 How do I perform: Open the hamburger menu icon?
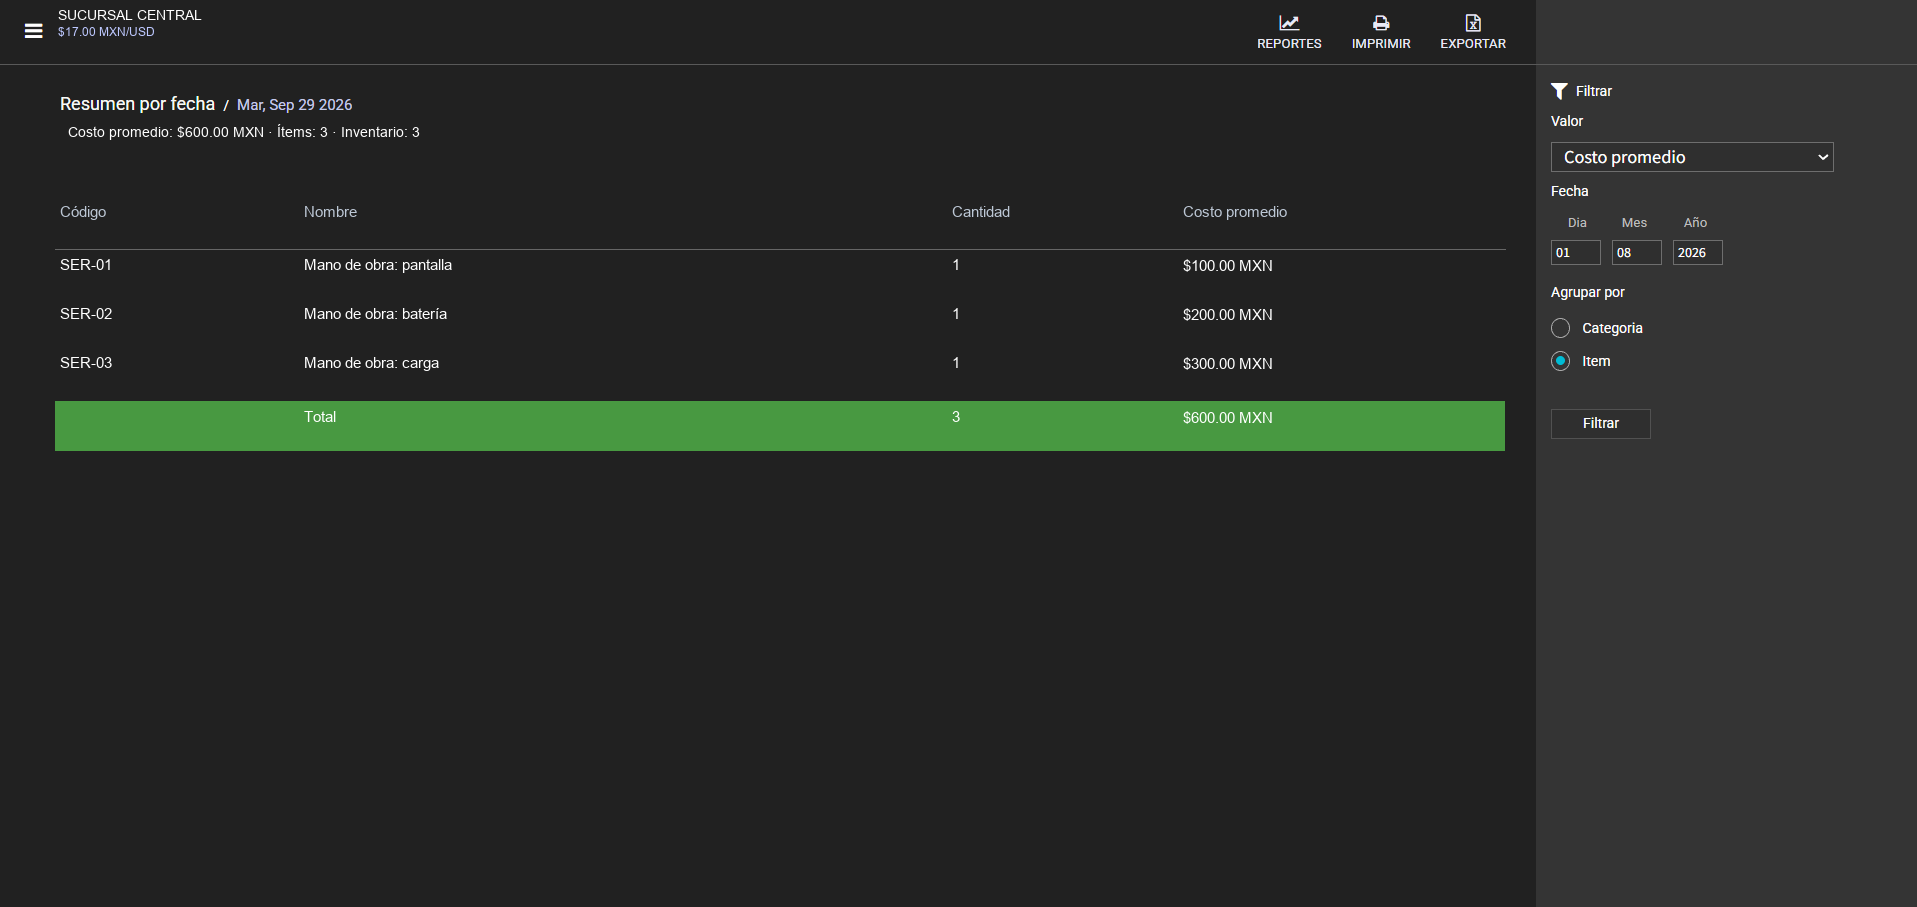pos(34,31)
